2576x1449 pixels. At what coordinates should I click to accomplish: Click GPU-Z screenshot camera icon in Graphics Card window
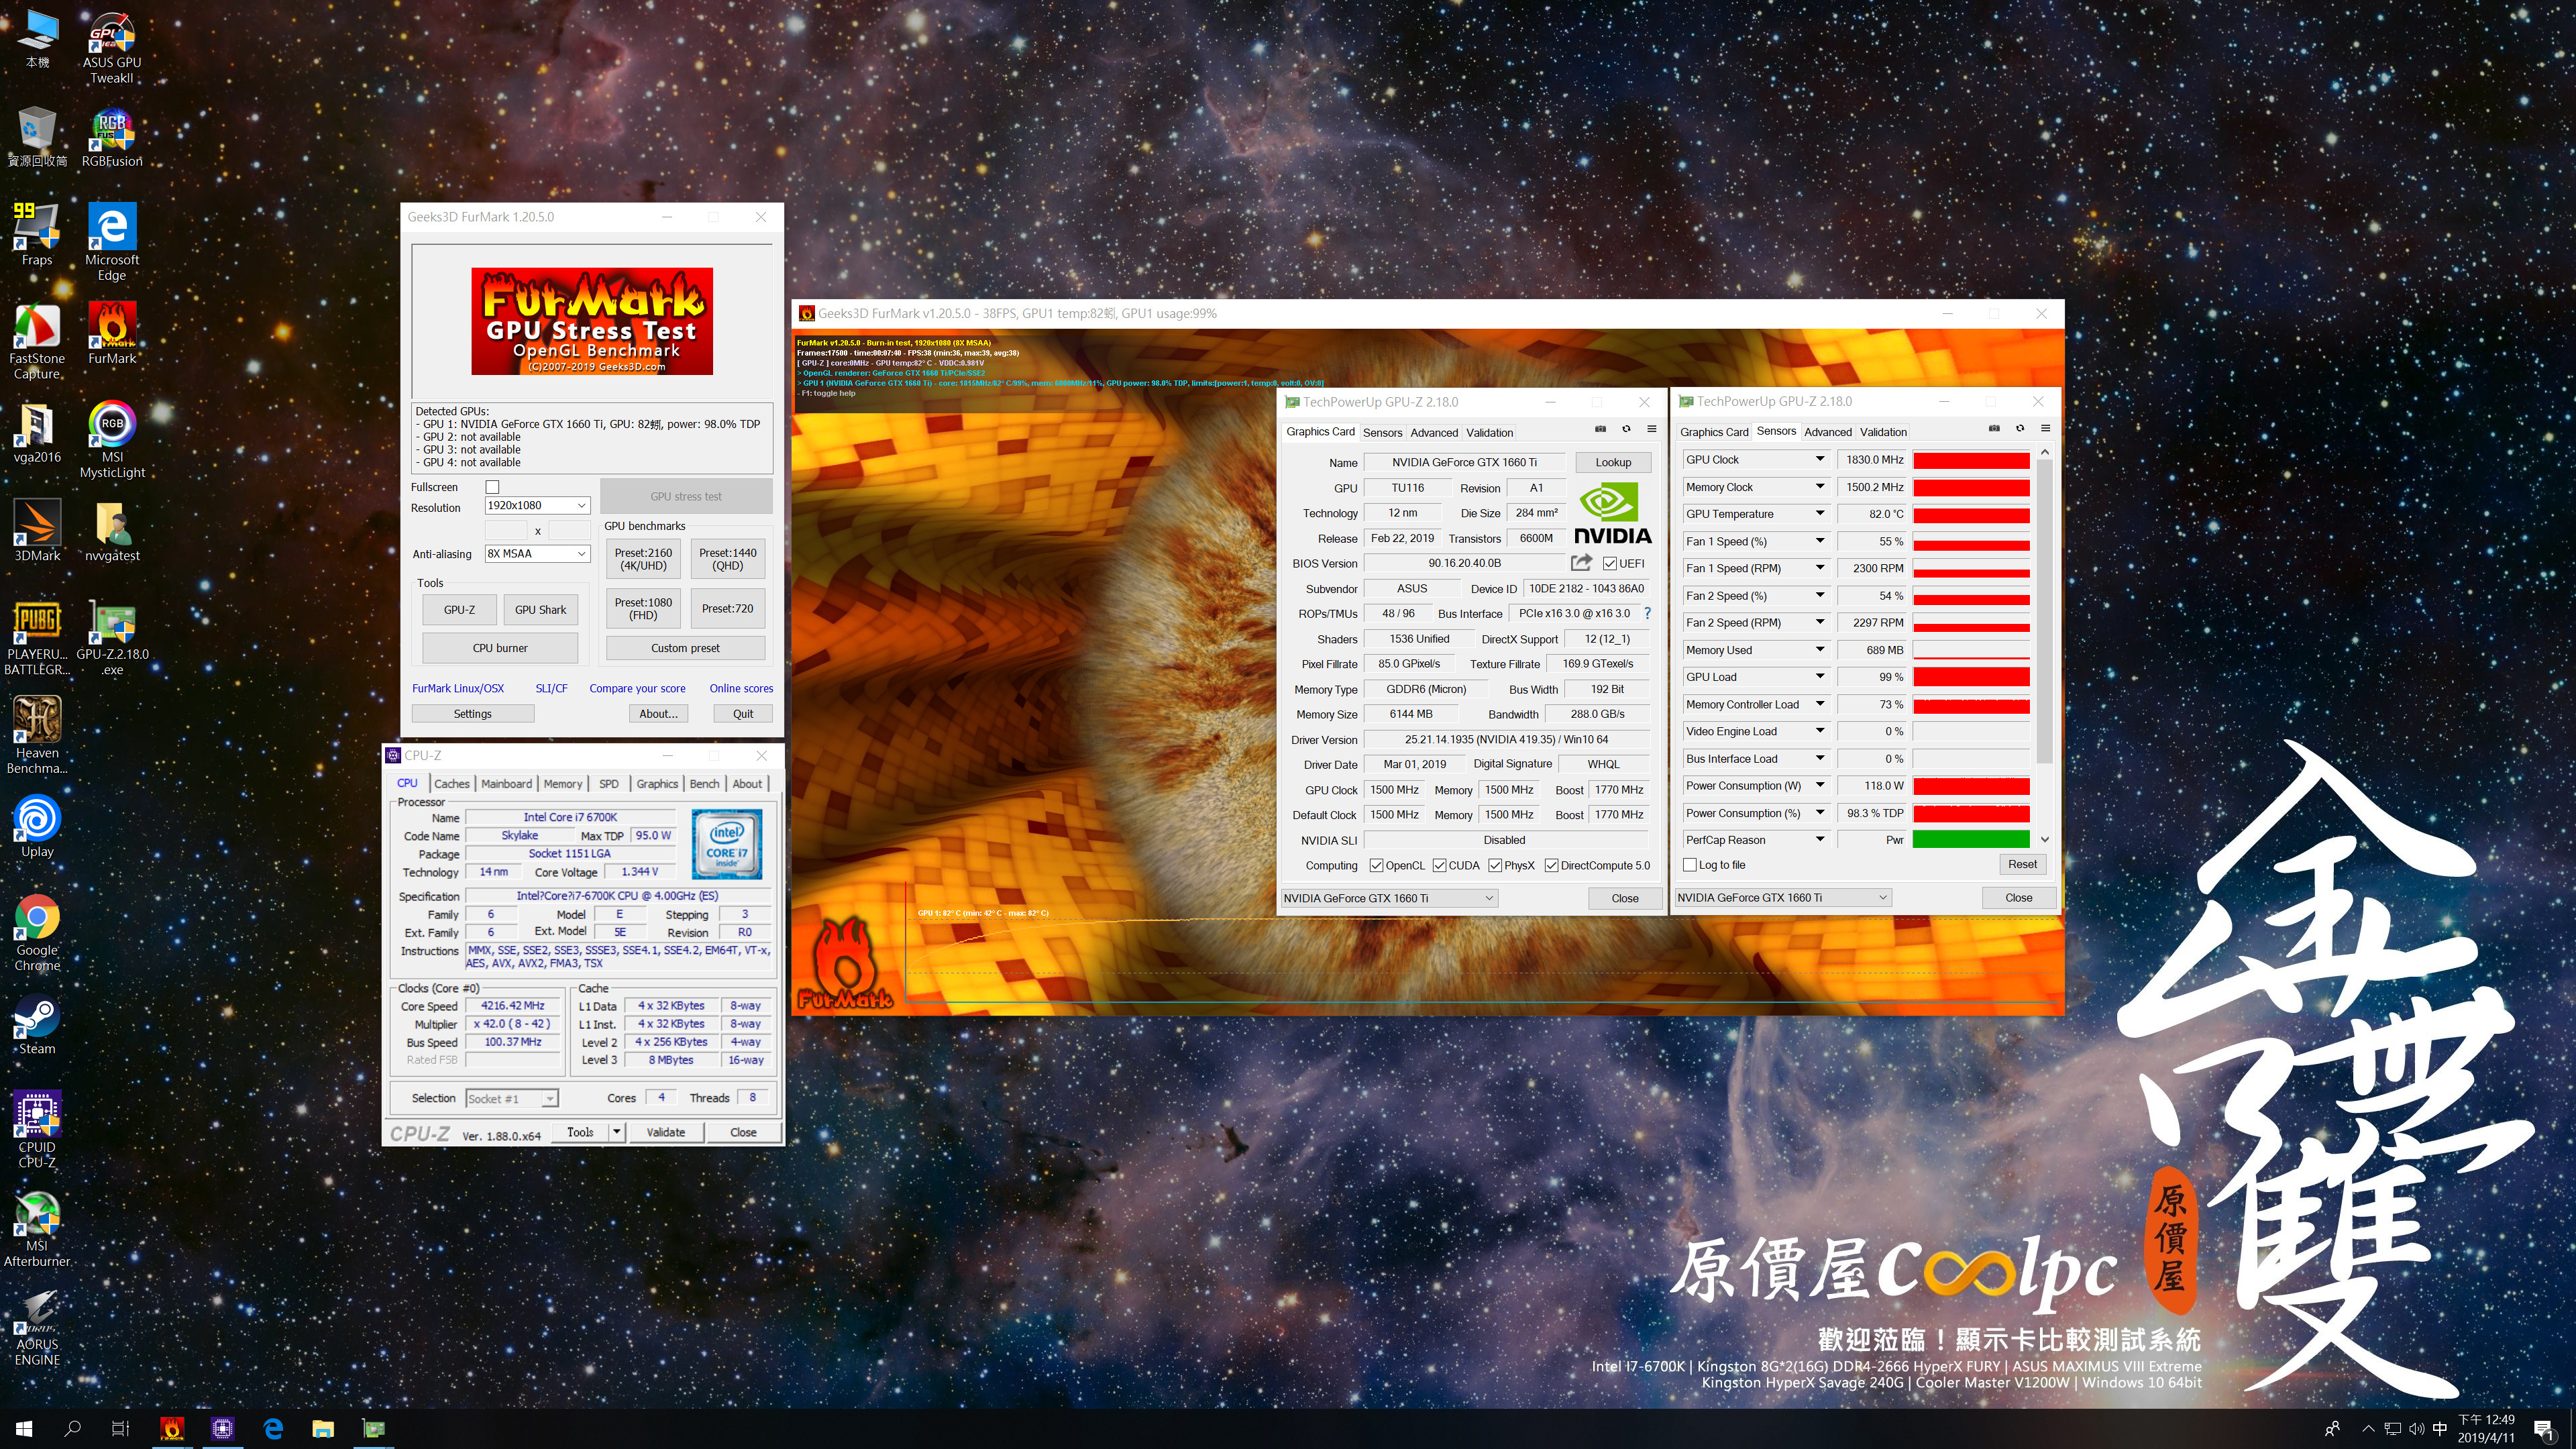[1600, 429]
